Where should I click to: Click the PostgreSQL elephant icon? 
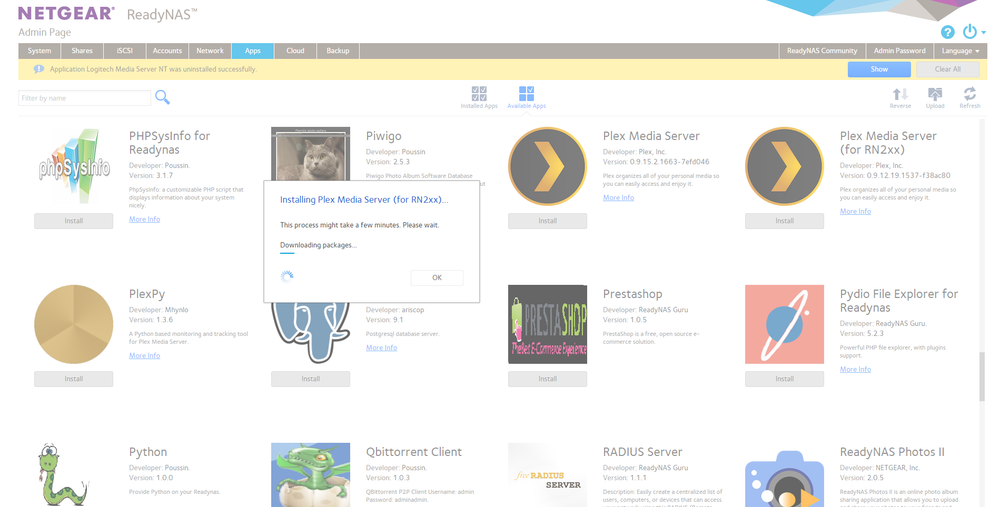click(311, 332)
